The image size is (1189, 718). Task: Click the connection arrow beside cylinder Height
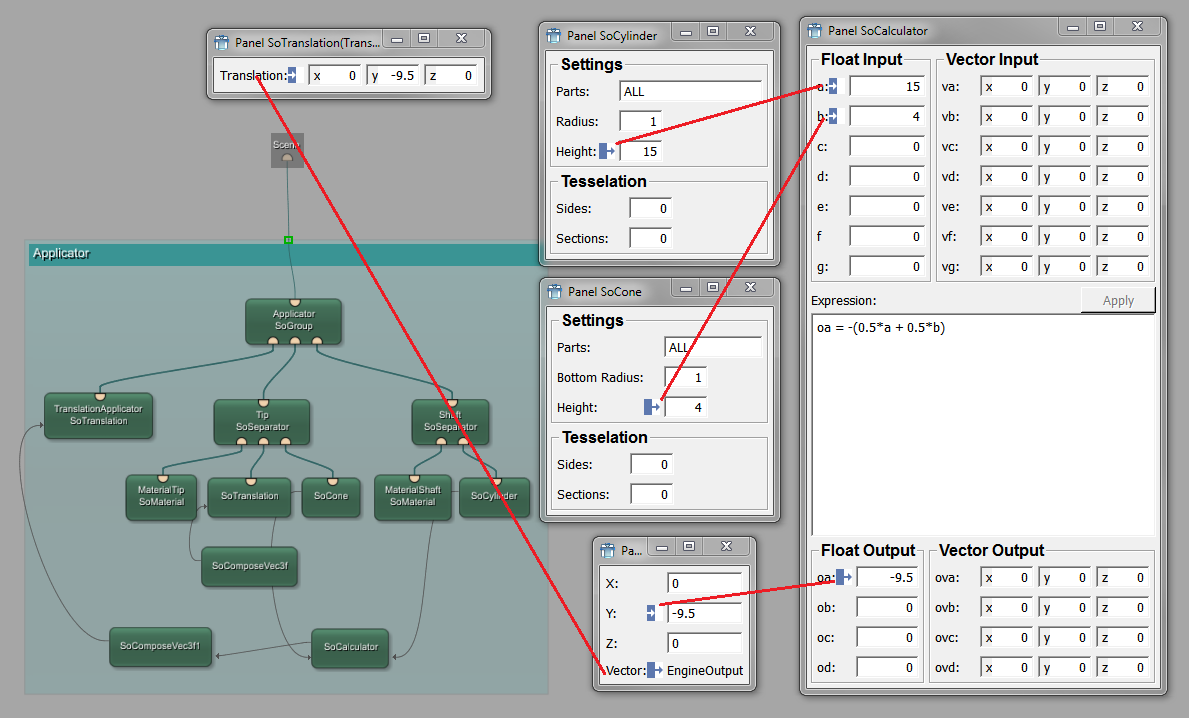point(607,152)
